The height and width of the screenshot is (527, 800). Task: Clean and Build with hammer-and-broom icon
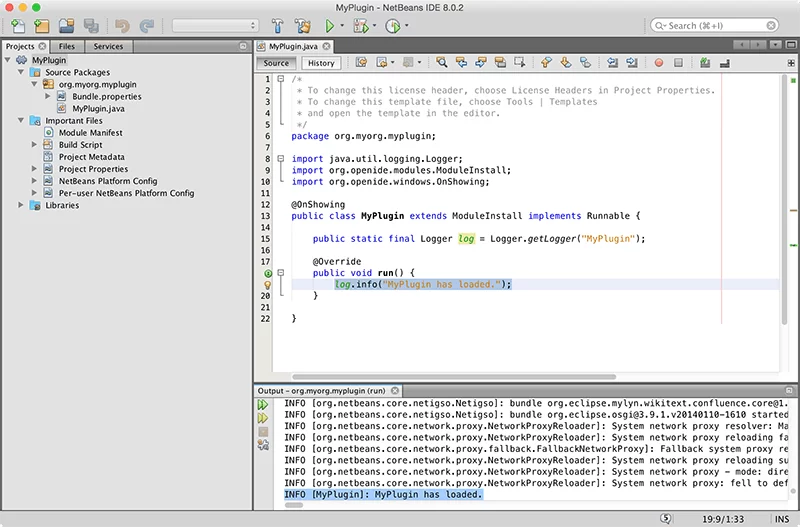[302, 26]
